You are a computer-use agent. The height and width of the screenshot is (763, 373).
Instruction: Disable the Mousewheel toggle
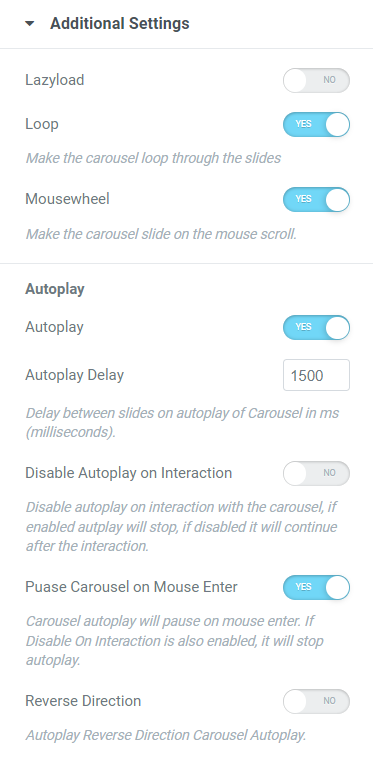pos(316,200)
